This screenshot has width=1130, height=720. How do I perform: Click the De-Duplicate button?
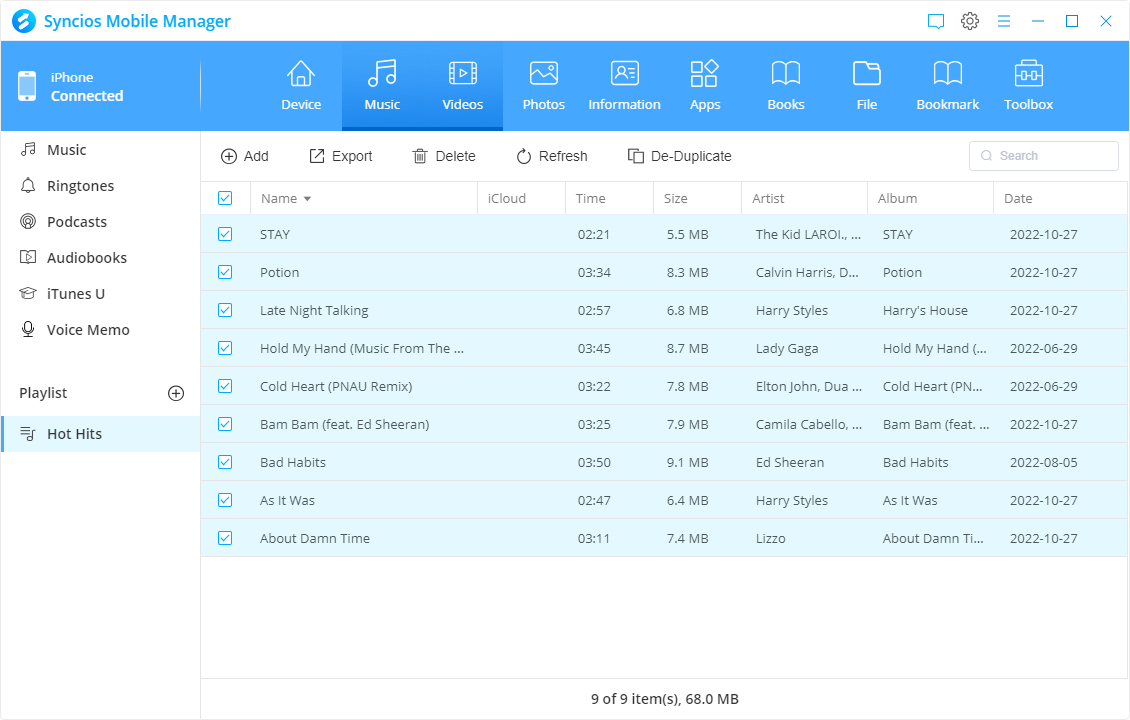point(680,156)
